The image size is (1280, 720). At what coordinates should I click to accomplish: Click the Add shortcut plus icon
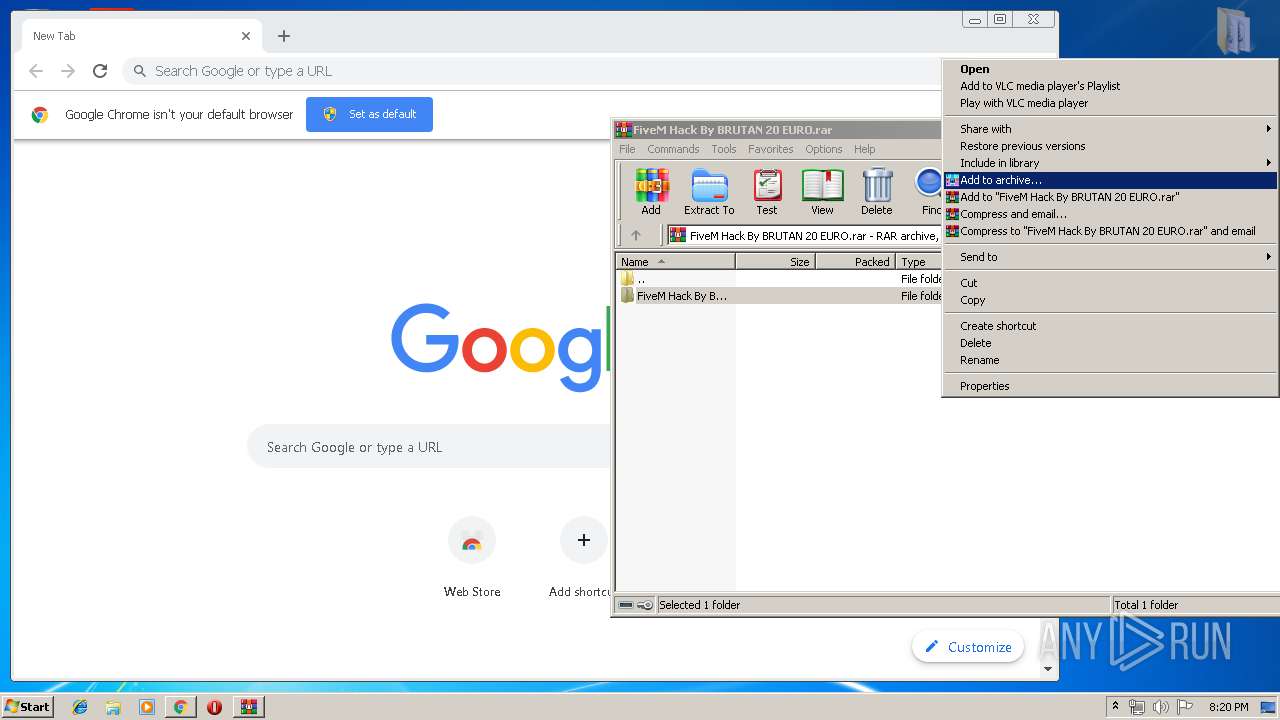[x=583, y=541]
